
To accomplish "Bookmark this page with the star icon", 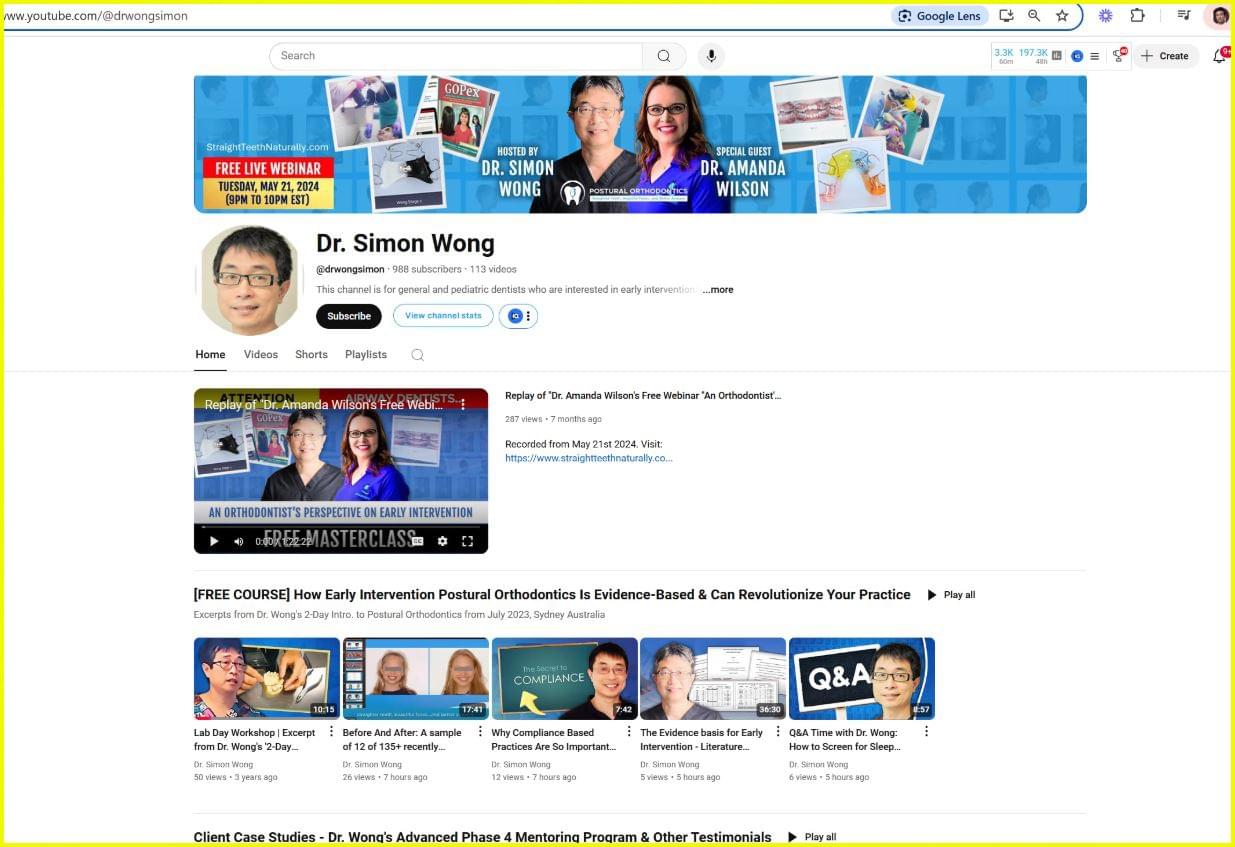I will [x=1062, y=16].
